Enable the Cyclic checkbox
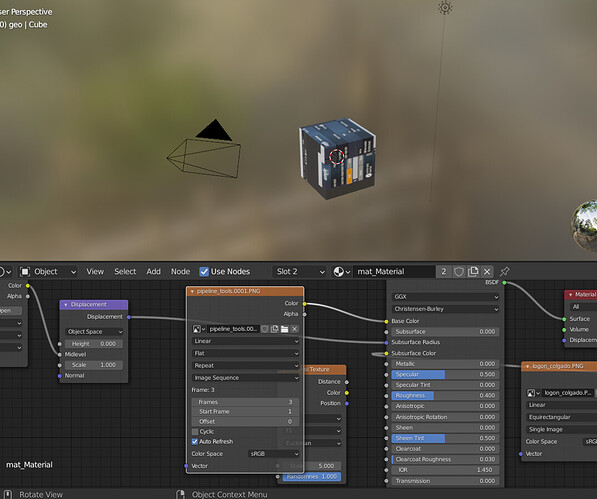 (x=195, y=432)
